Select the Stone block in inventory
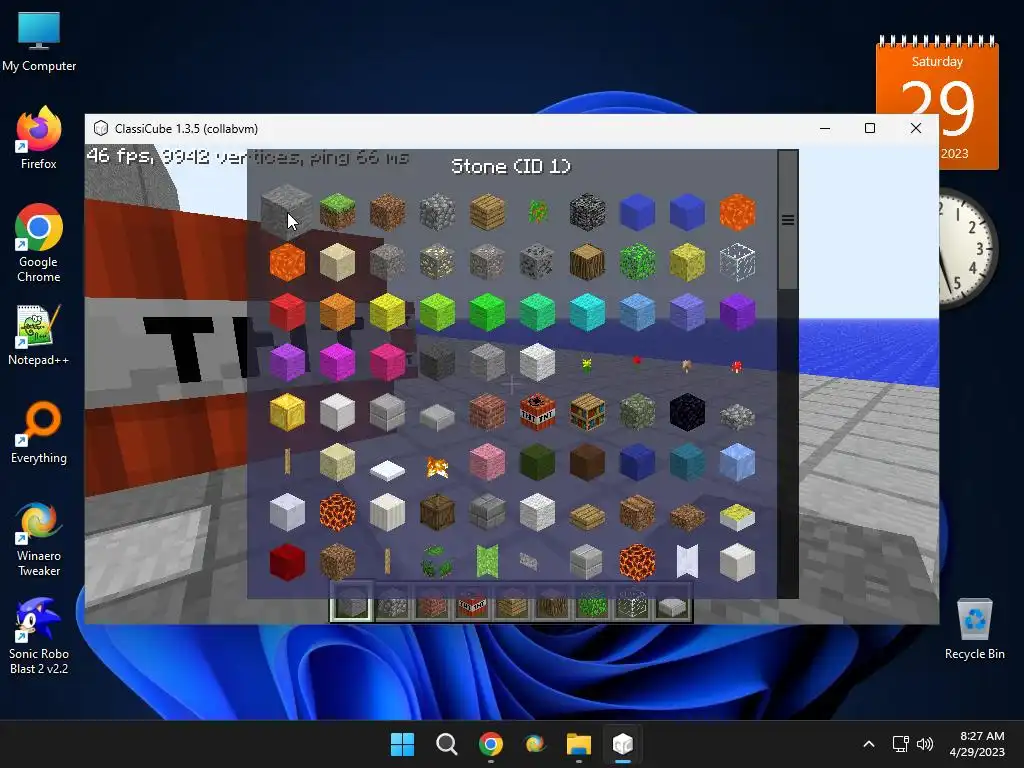Screen dimensions: 1024x768 tap(287, 211)
